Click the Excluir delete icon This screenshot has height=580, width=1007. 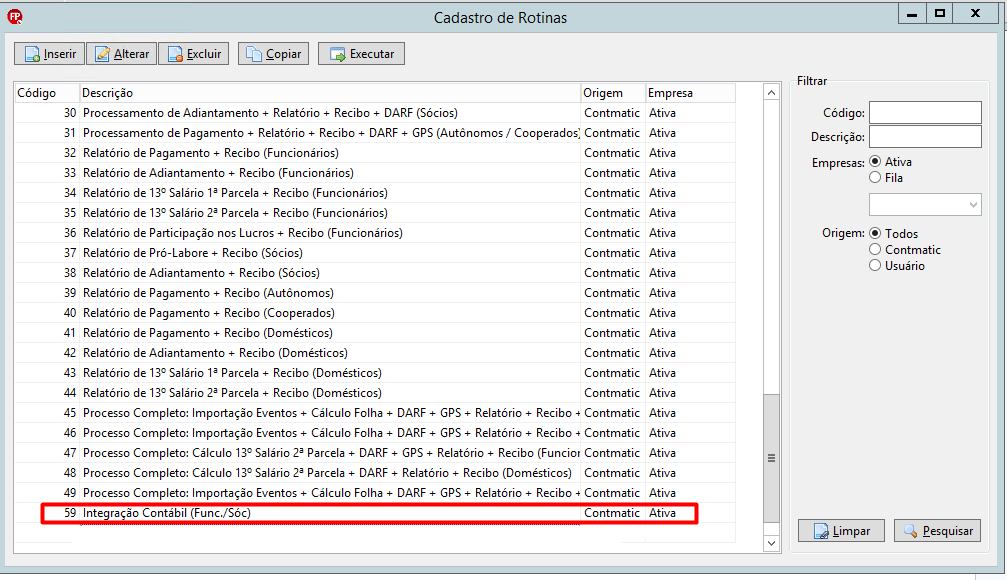pos(175,55)
